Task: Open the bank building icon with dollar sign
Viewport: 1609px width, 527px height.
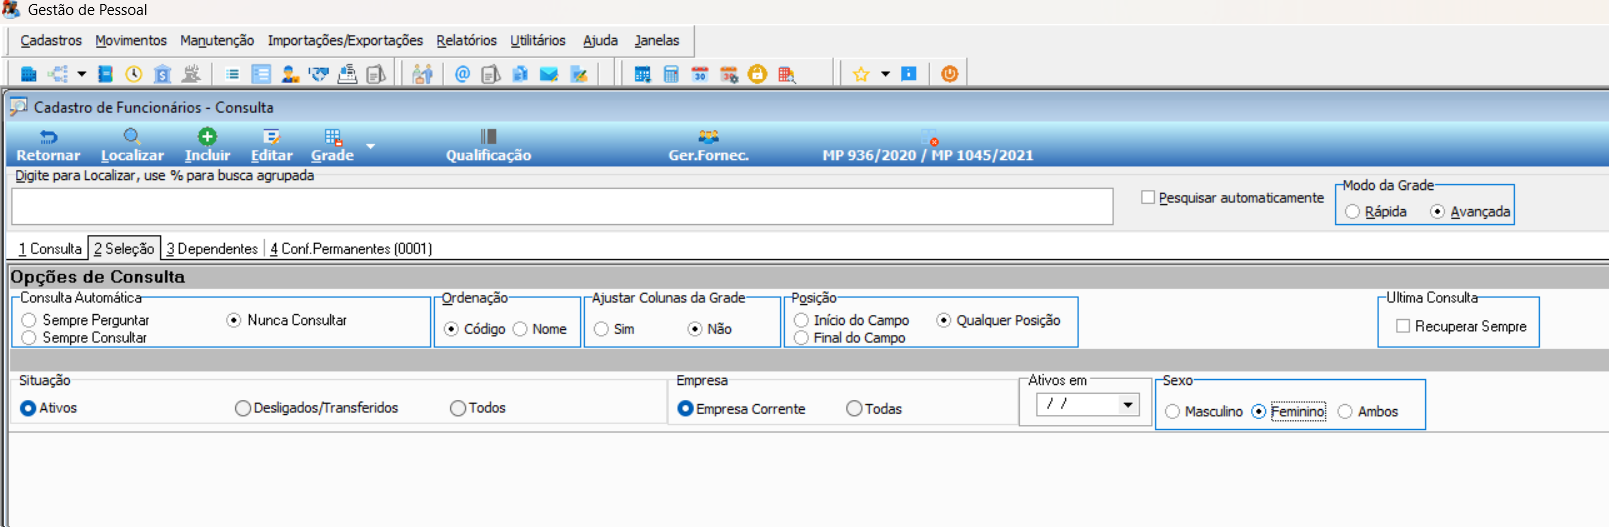Action: pyautogui.click(x=162, y=74)
